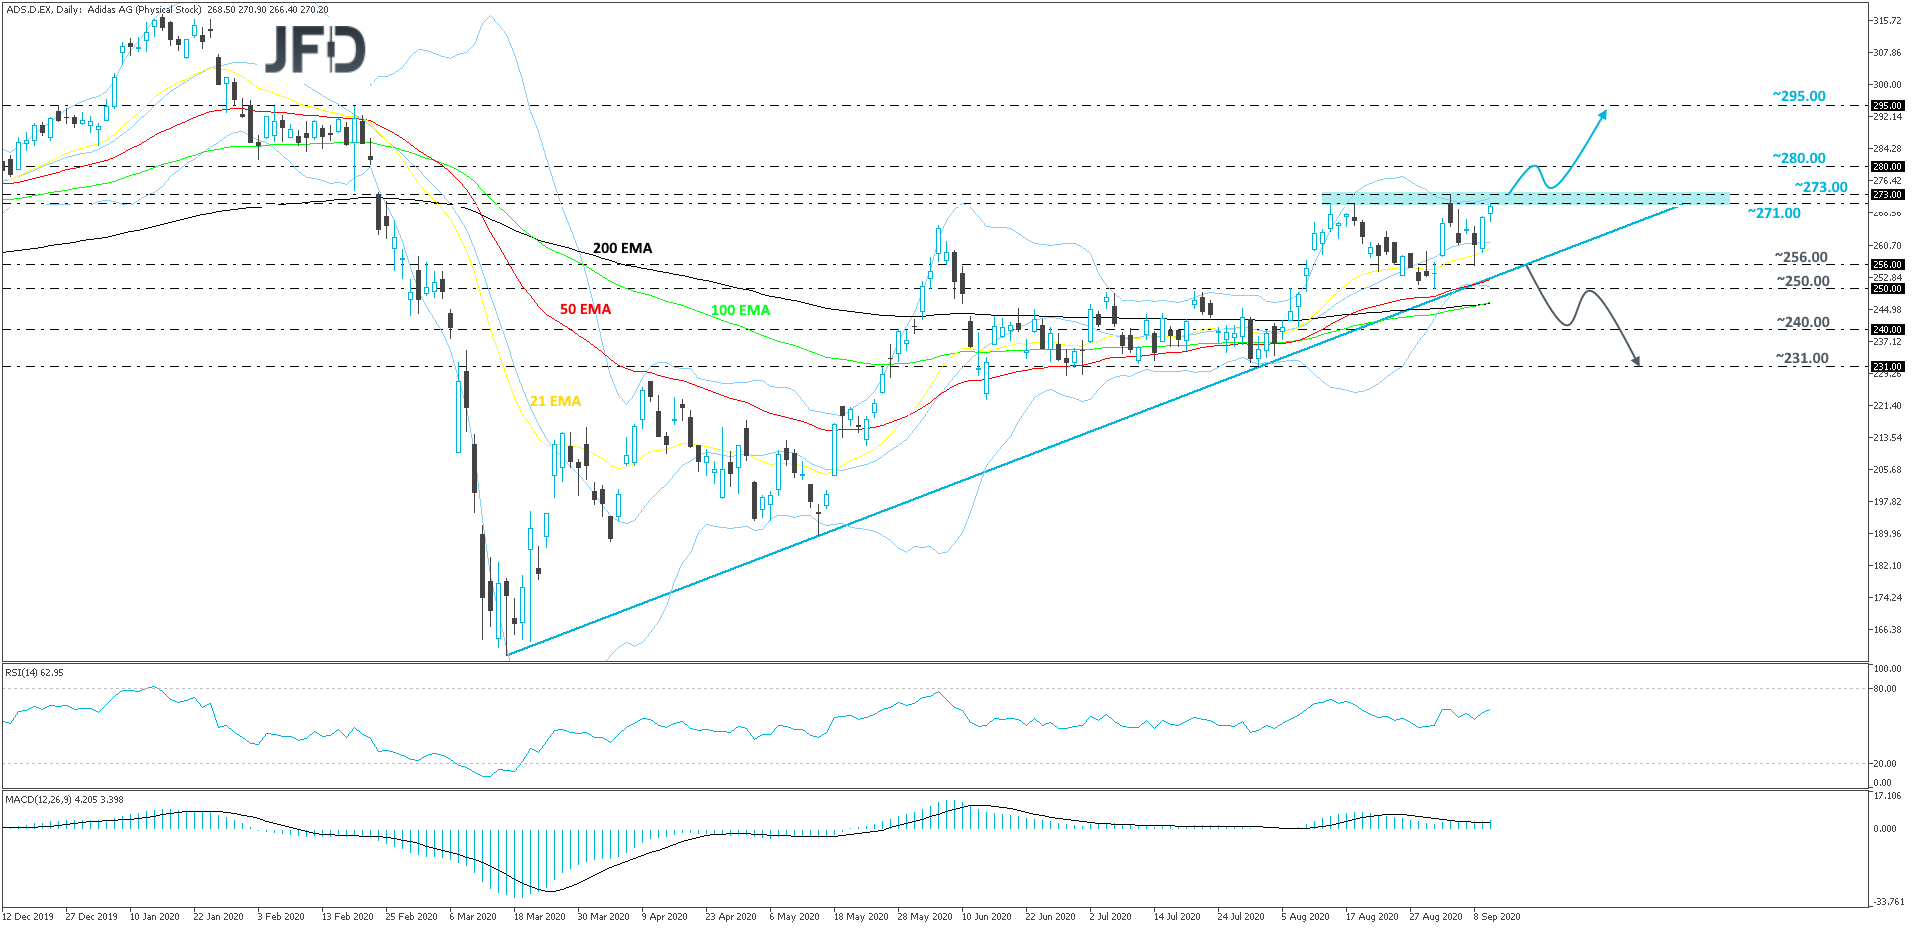Image resolution: width=1916 pixels, height=928 pixels.
Task: Click the yellow 21 EMA label
Action: tap(555, 401)
